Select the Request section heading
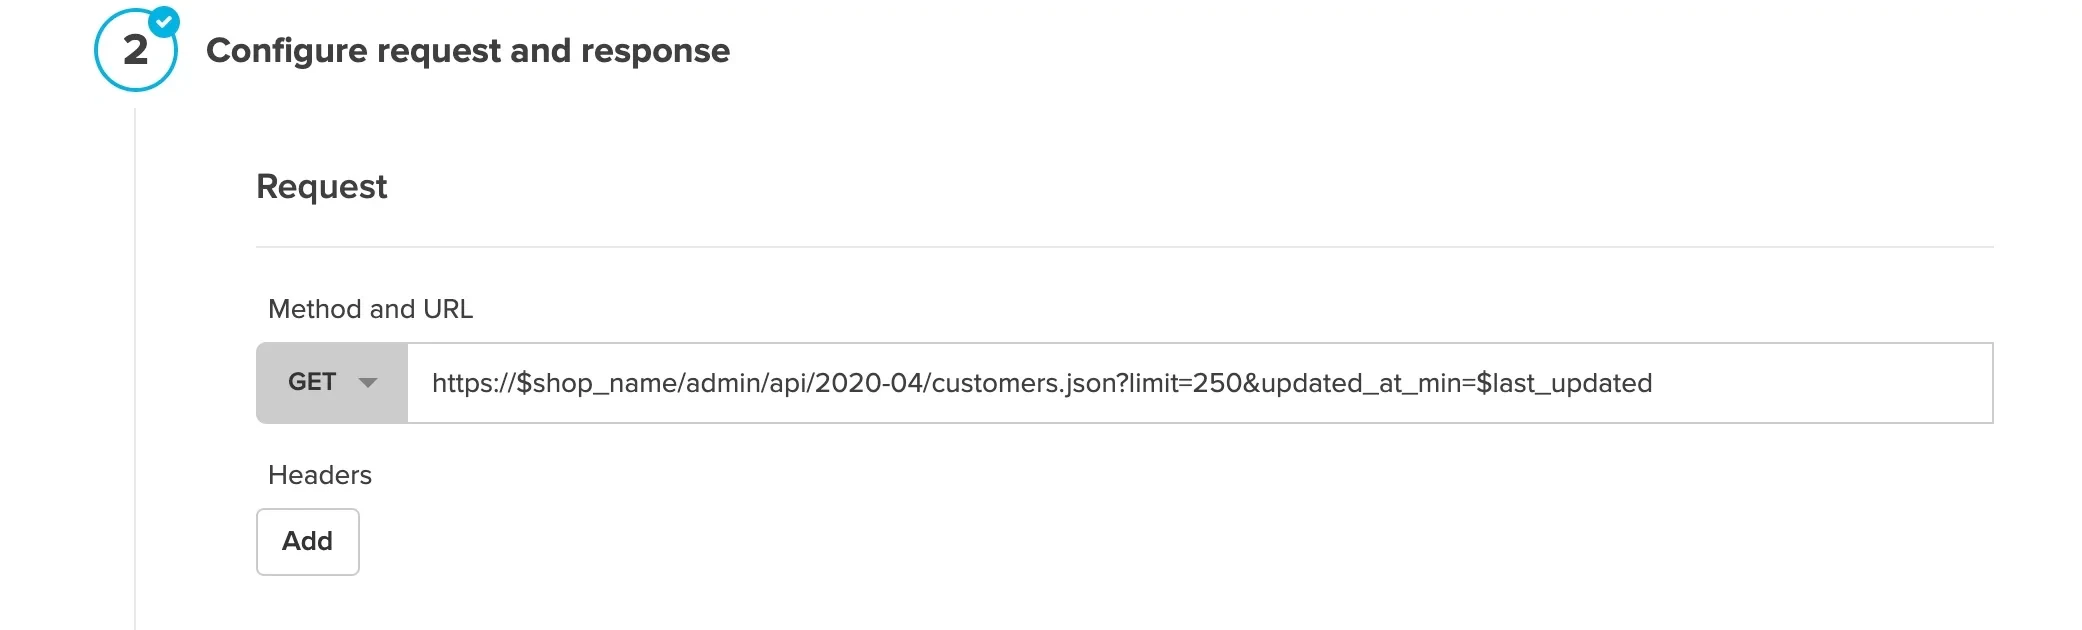This screenshot has width=2082, height=630. (322, 186)
